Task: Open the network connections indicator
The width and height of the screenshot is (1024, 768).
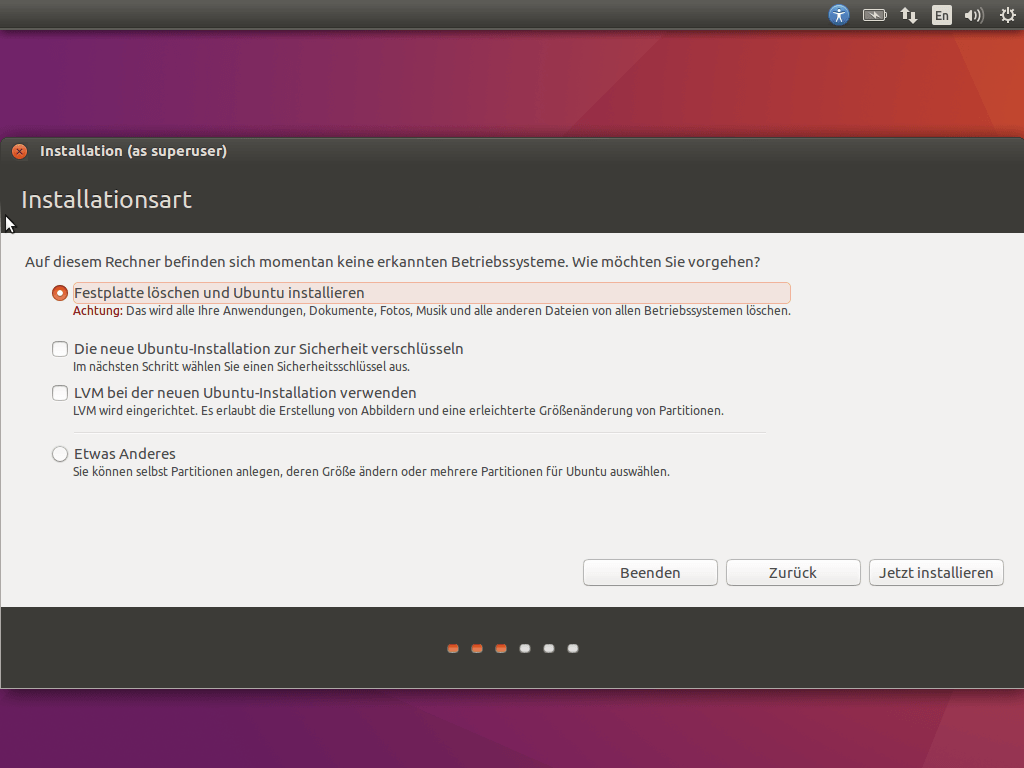Action: coord(908,14)
